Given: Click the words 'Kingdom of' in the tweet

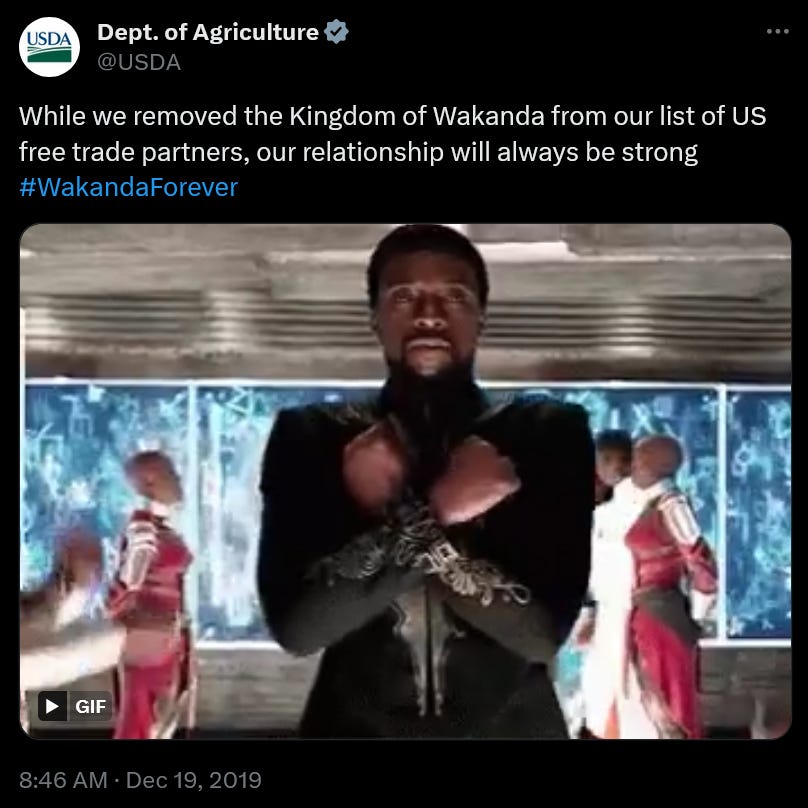Looking at the screenshot, I should 357,116.
